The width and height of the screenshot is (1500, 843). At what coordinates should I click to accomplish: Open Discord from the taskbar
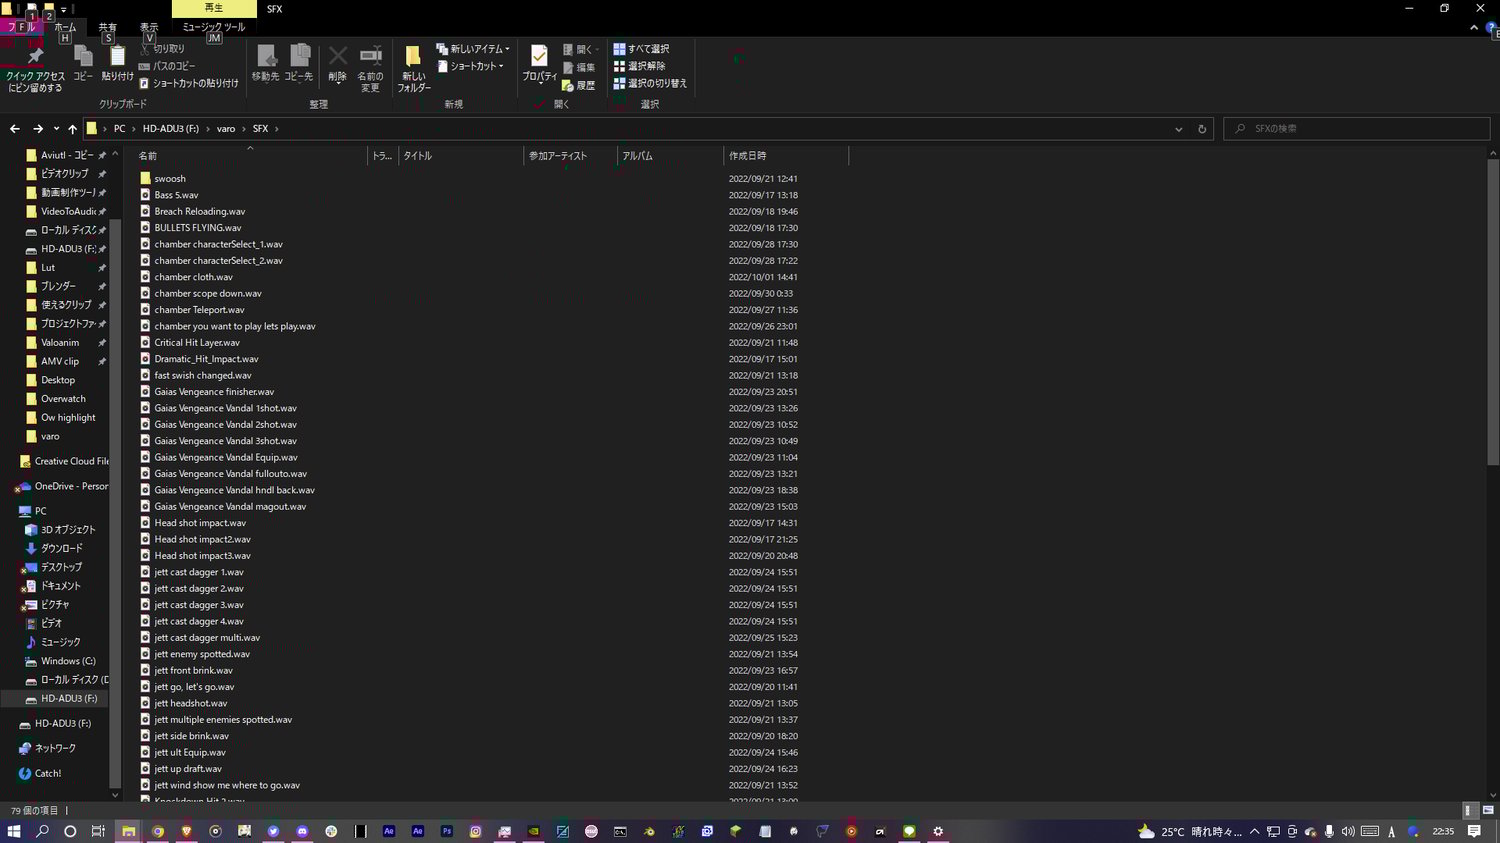(x=302, y=831)
